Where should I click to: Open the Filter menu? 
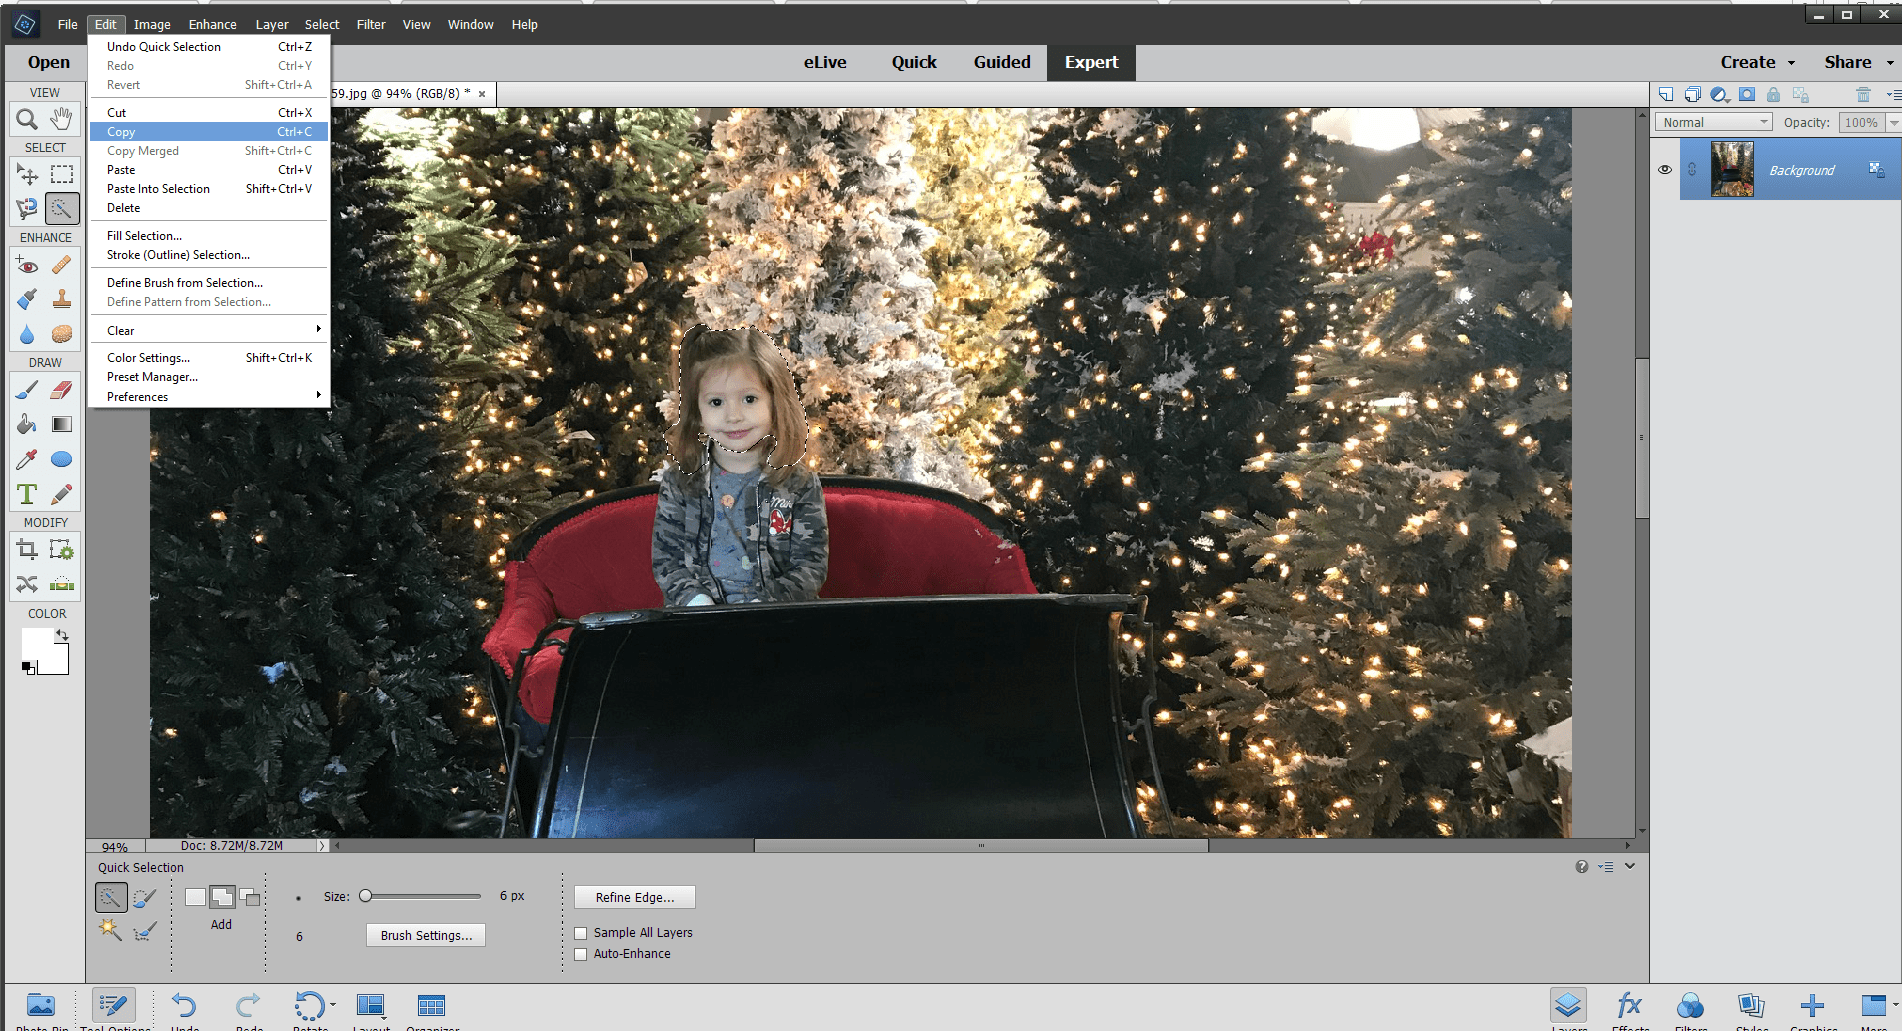pyautogui.click(x=371, y=24)
